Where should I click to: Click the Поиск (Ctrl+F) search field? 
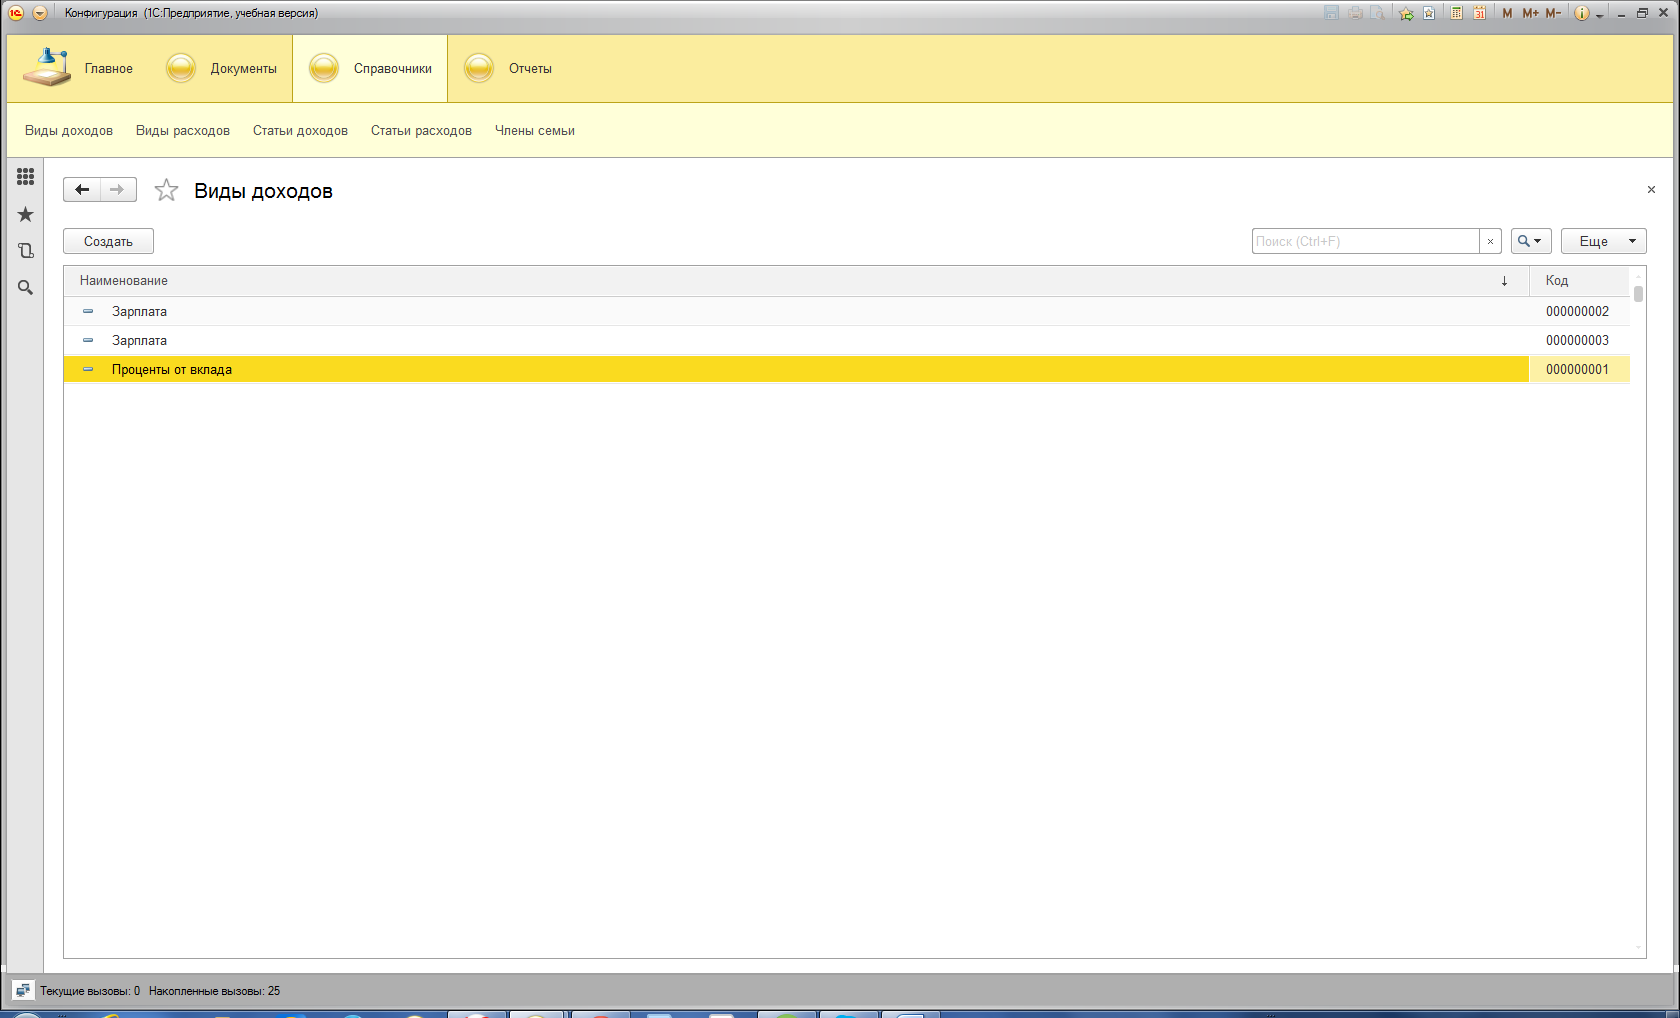point(1365,241)
